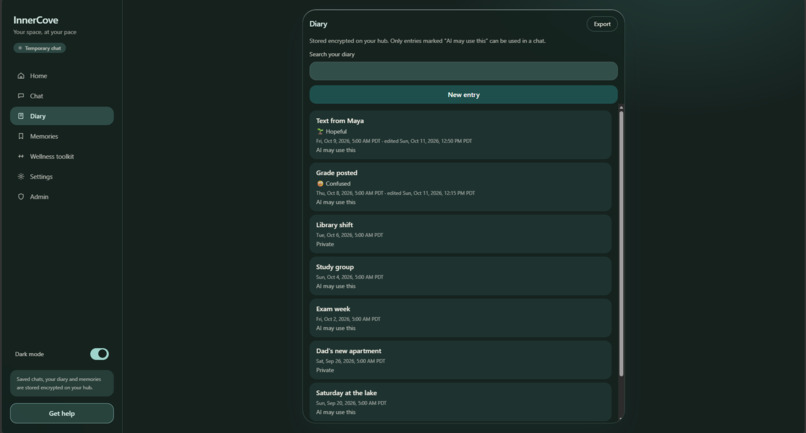The width and height of the screenshot is (806, 433).
Task: Click the Hopeful mood sprout emoji
Action: tap(320, 131)
